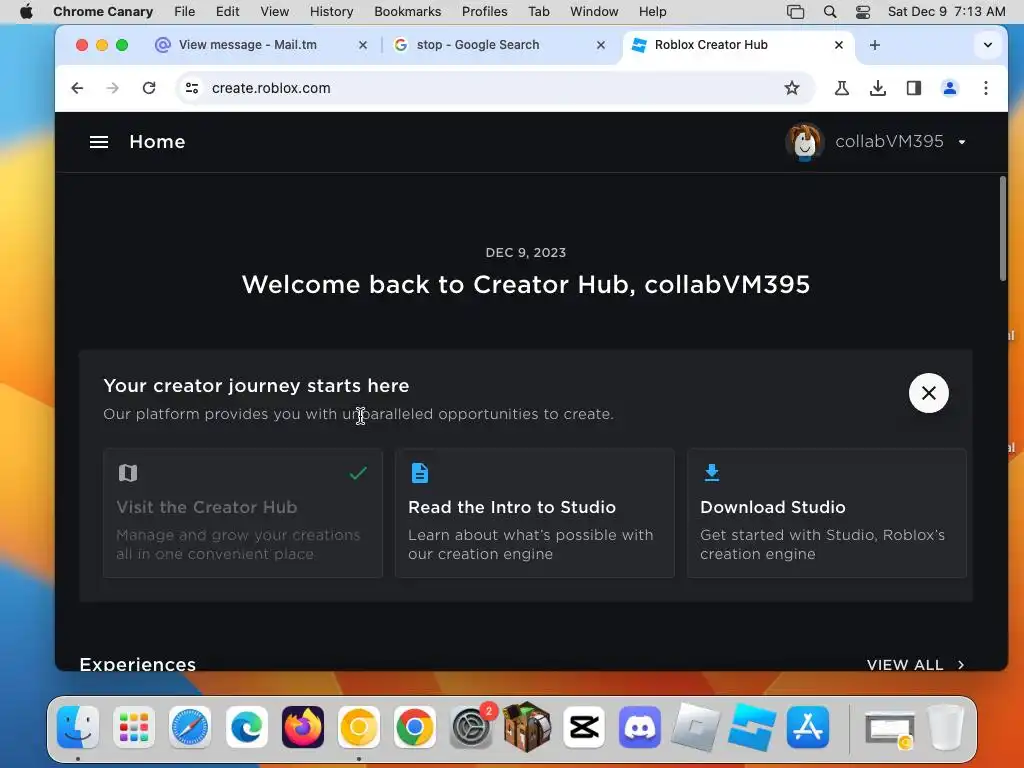The height and width of the screenshot is (768, 1024).
Task: Select the Roblox Creator Hub tab
Action: click(x=738, y=45)
